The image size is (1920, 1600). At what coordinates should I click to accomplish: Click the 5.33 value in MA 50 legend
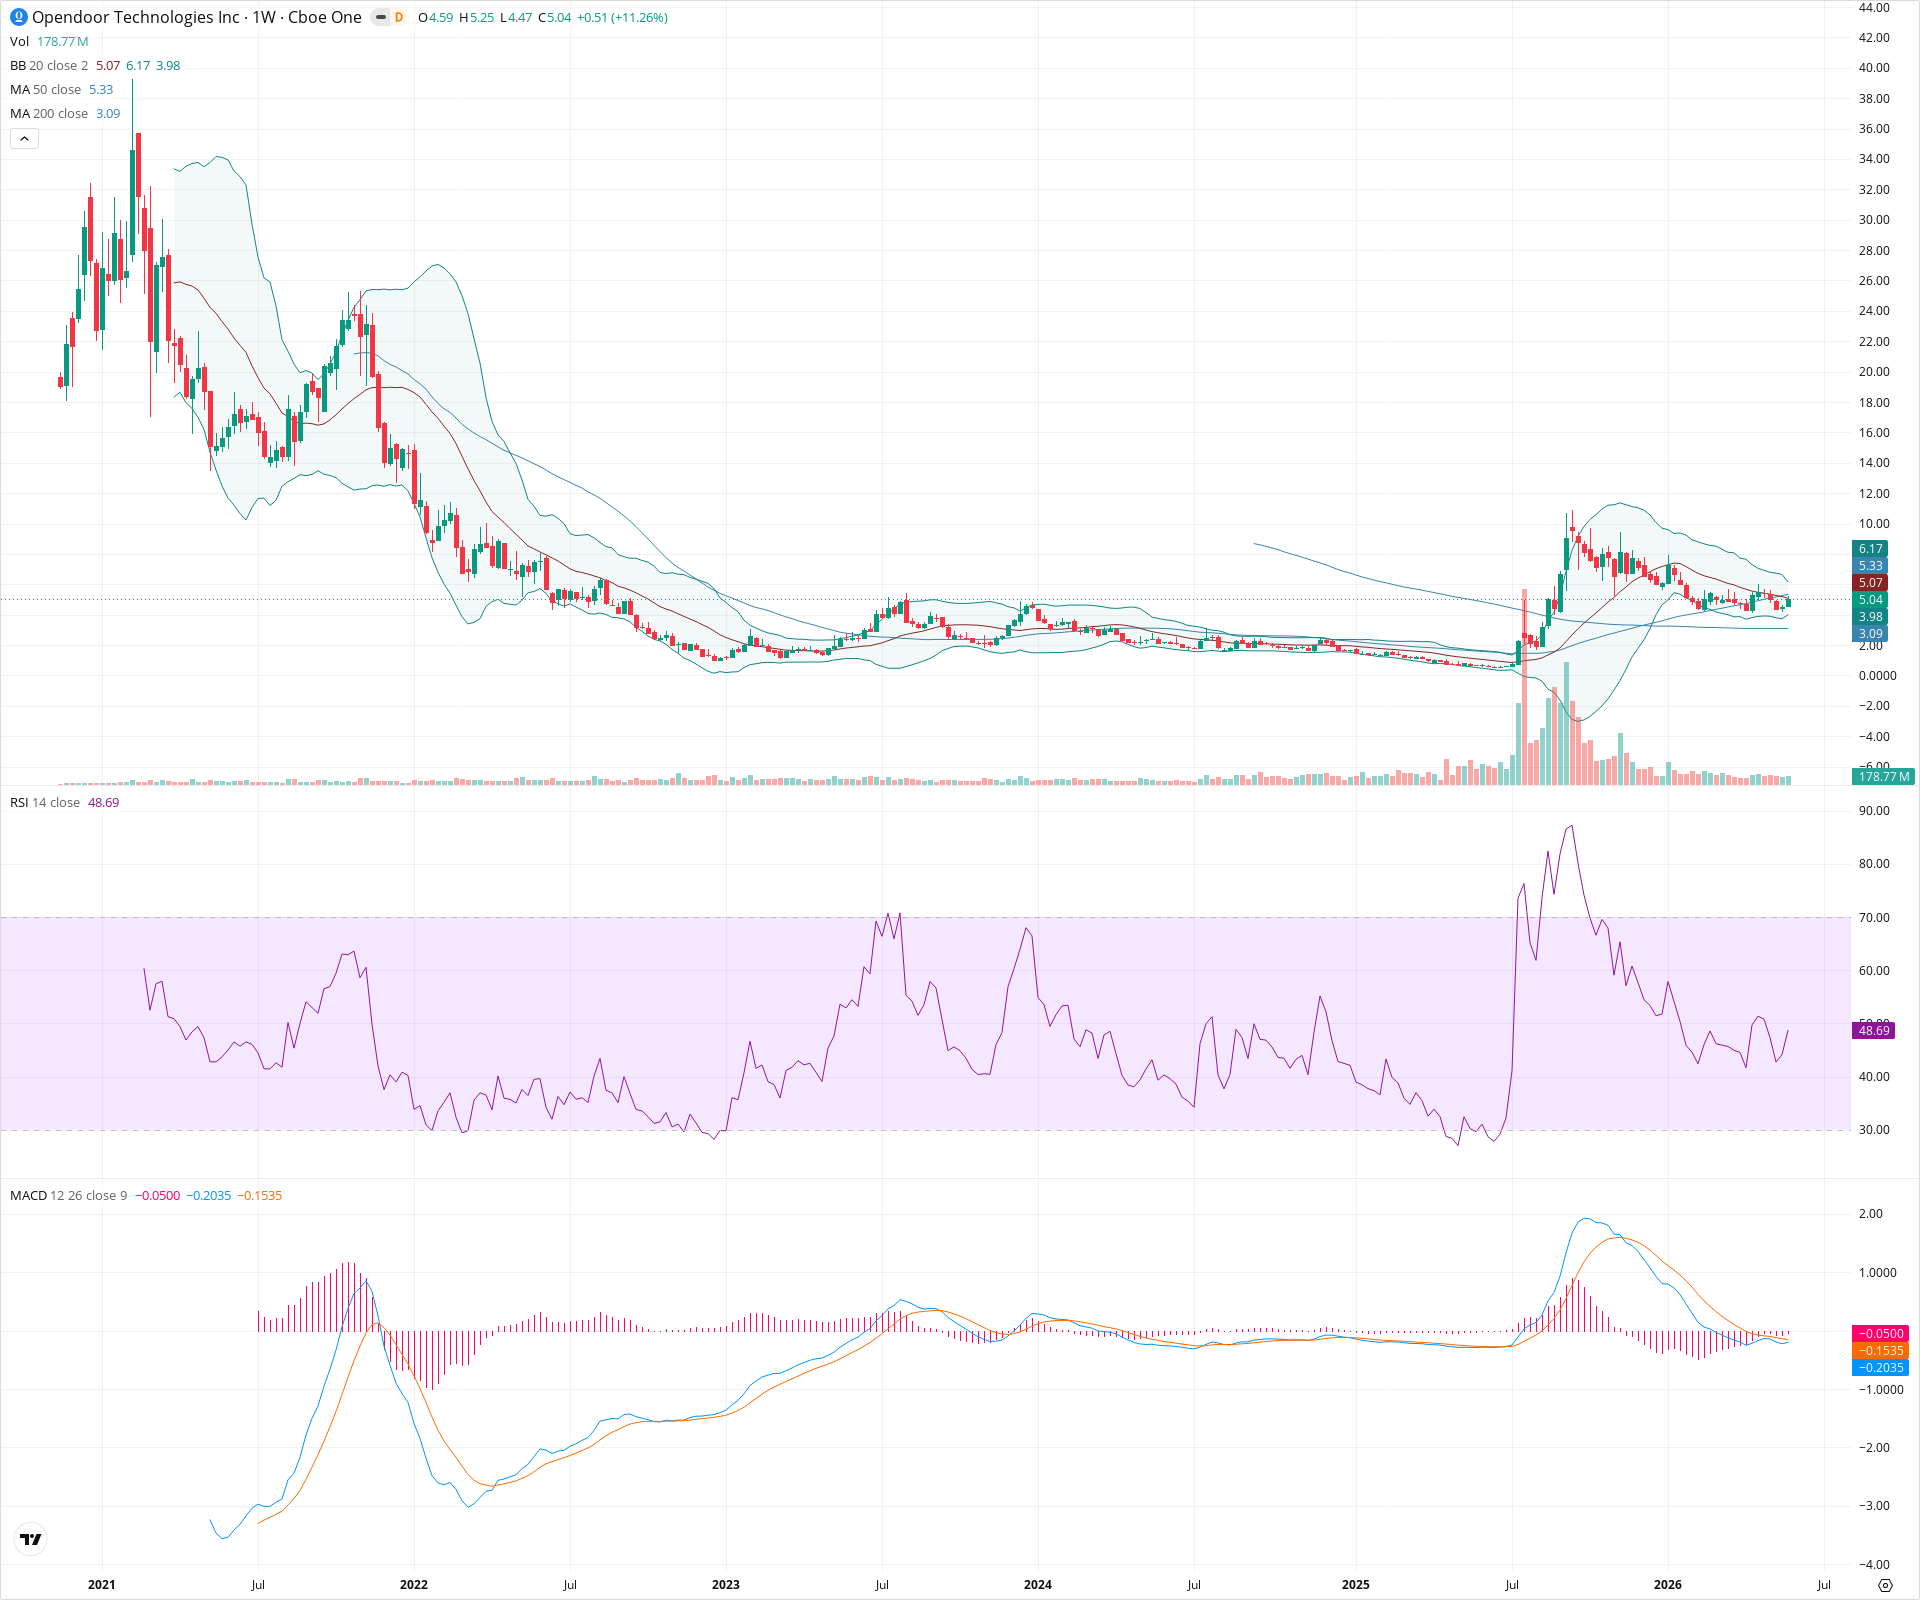click(x=101, y=89)
